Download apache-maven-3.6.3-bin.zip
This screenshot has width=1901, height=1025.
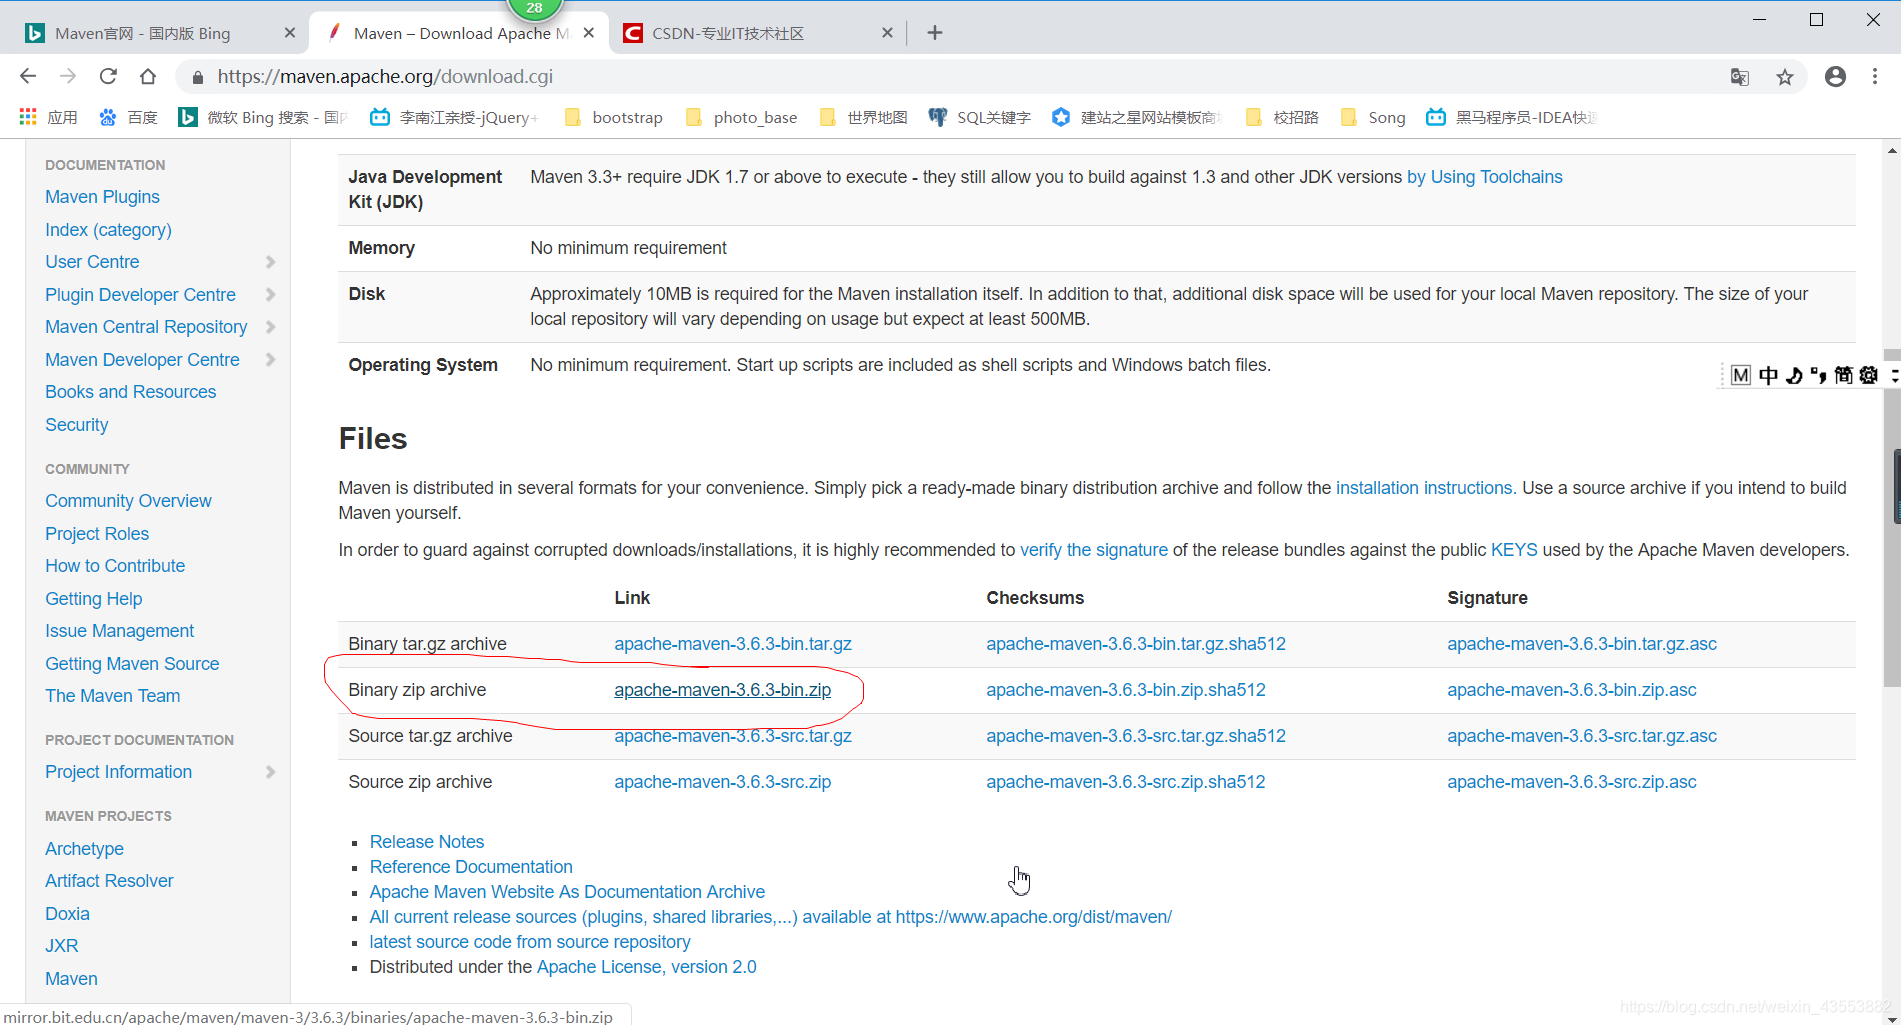(722, 690)
